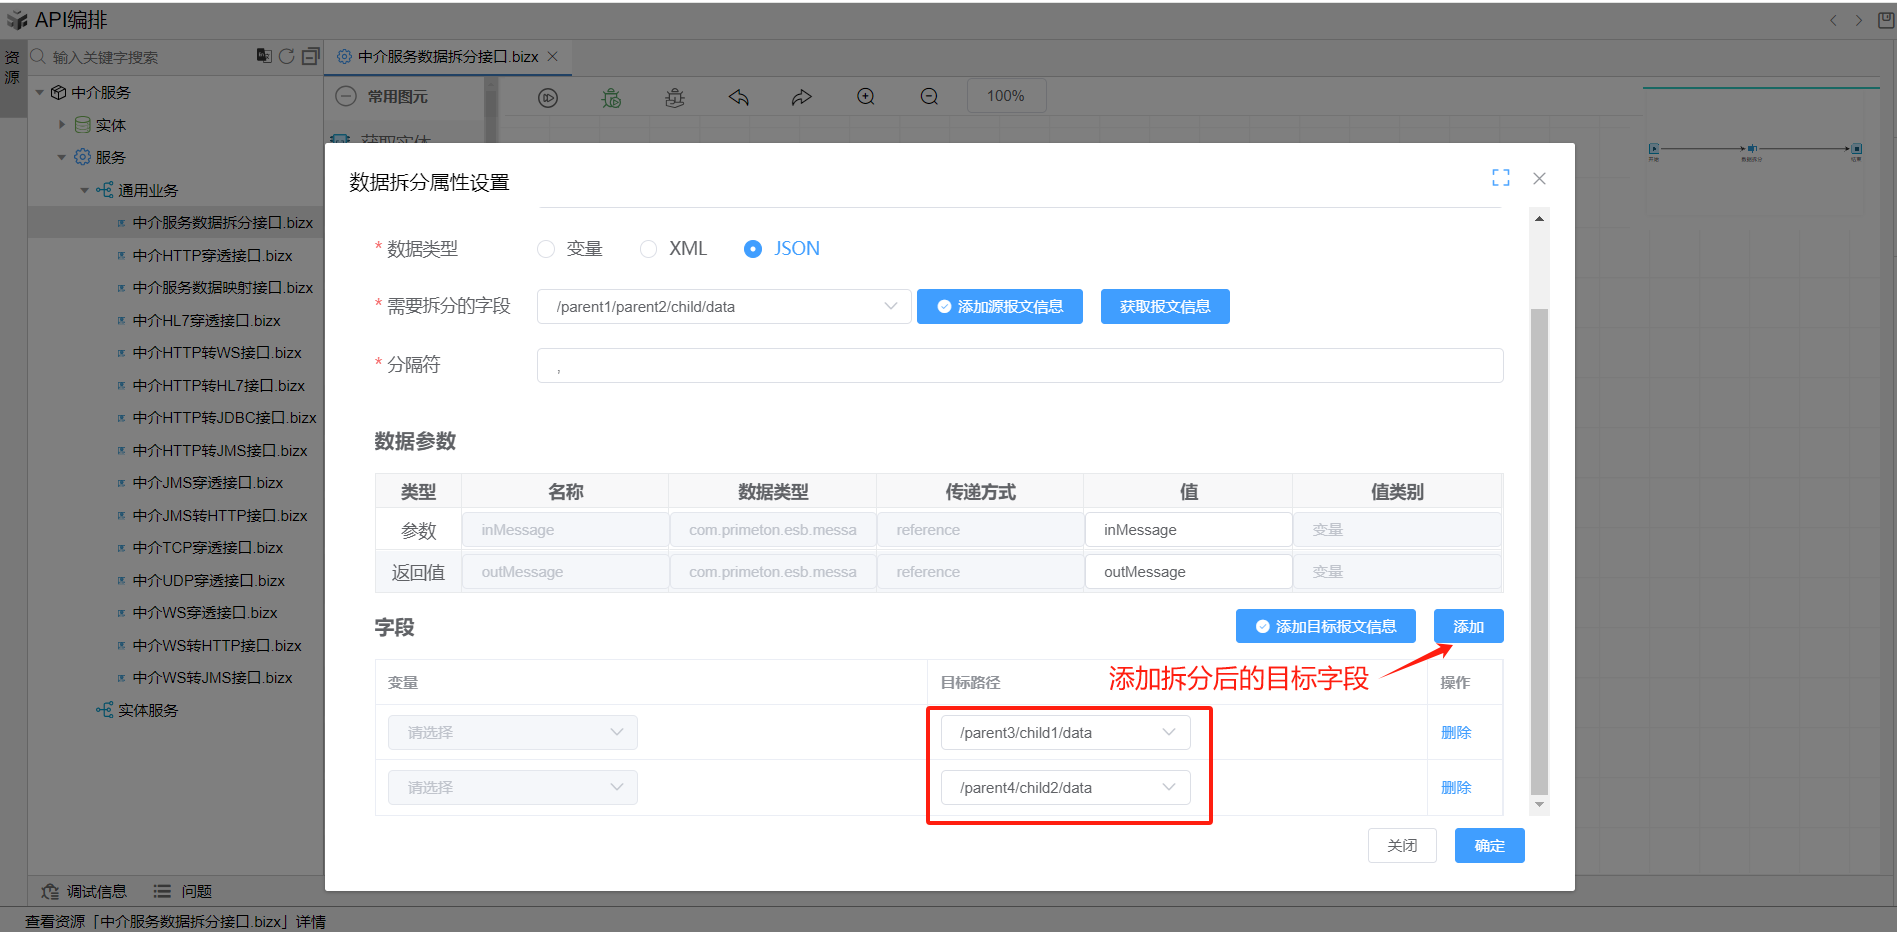This screenshot has width=1897, height=932.
Task: Click the redo arrow icon
Action: click(801, 97)
